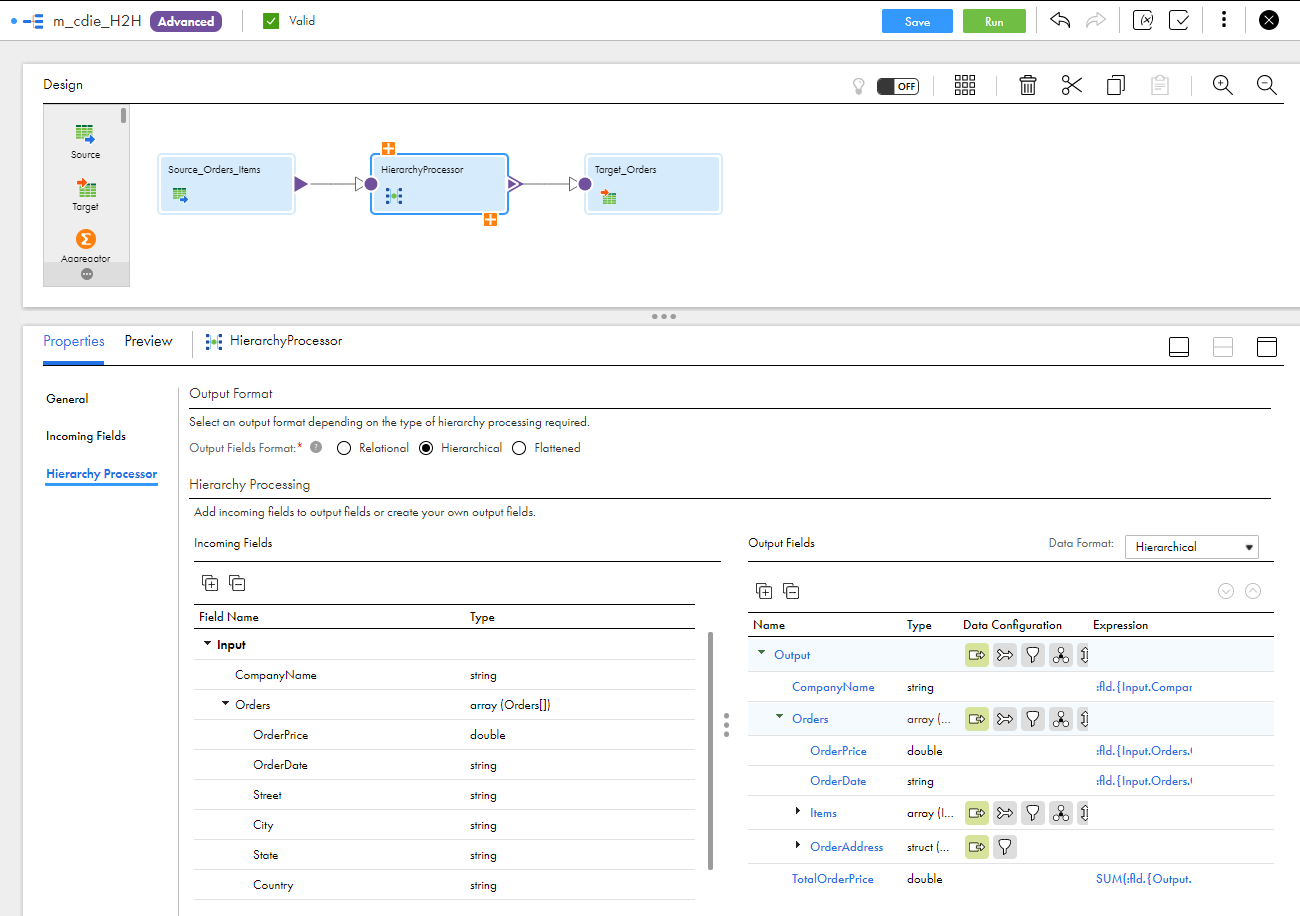The width and height of the screenshot is (1300, 916).
Task: Open the CompanyName output field link
Action: coord(833,687)
